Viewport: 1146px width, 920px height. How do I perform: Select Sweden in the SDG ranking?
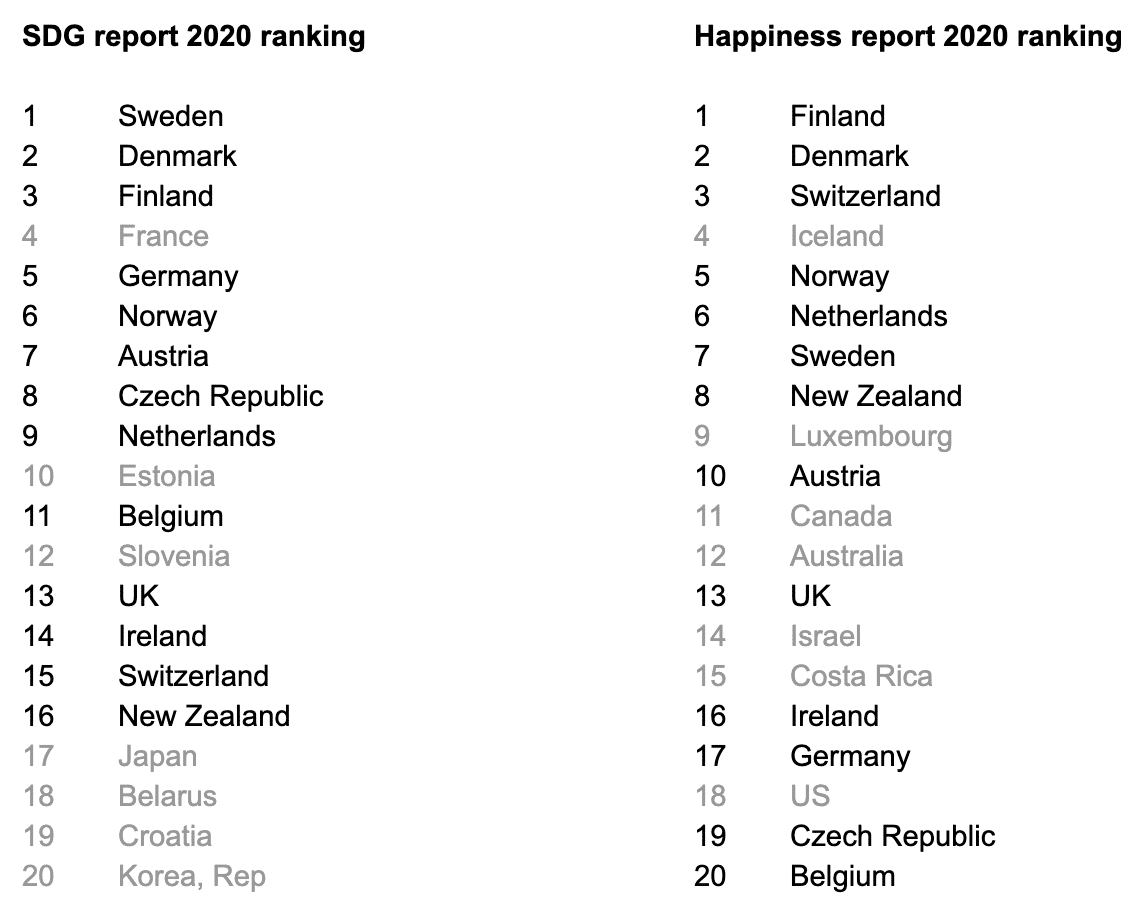(170, 116)
